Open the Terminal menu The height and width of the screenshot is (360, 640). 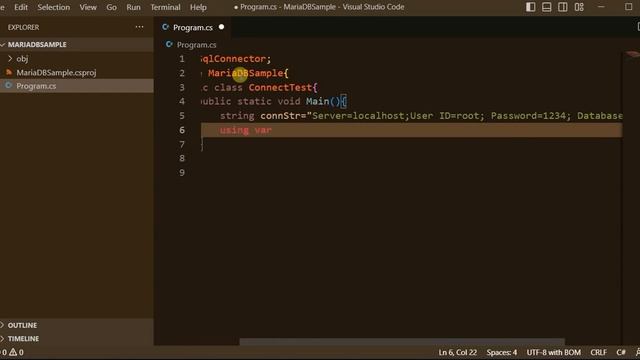165,7
